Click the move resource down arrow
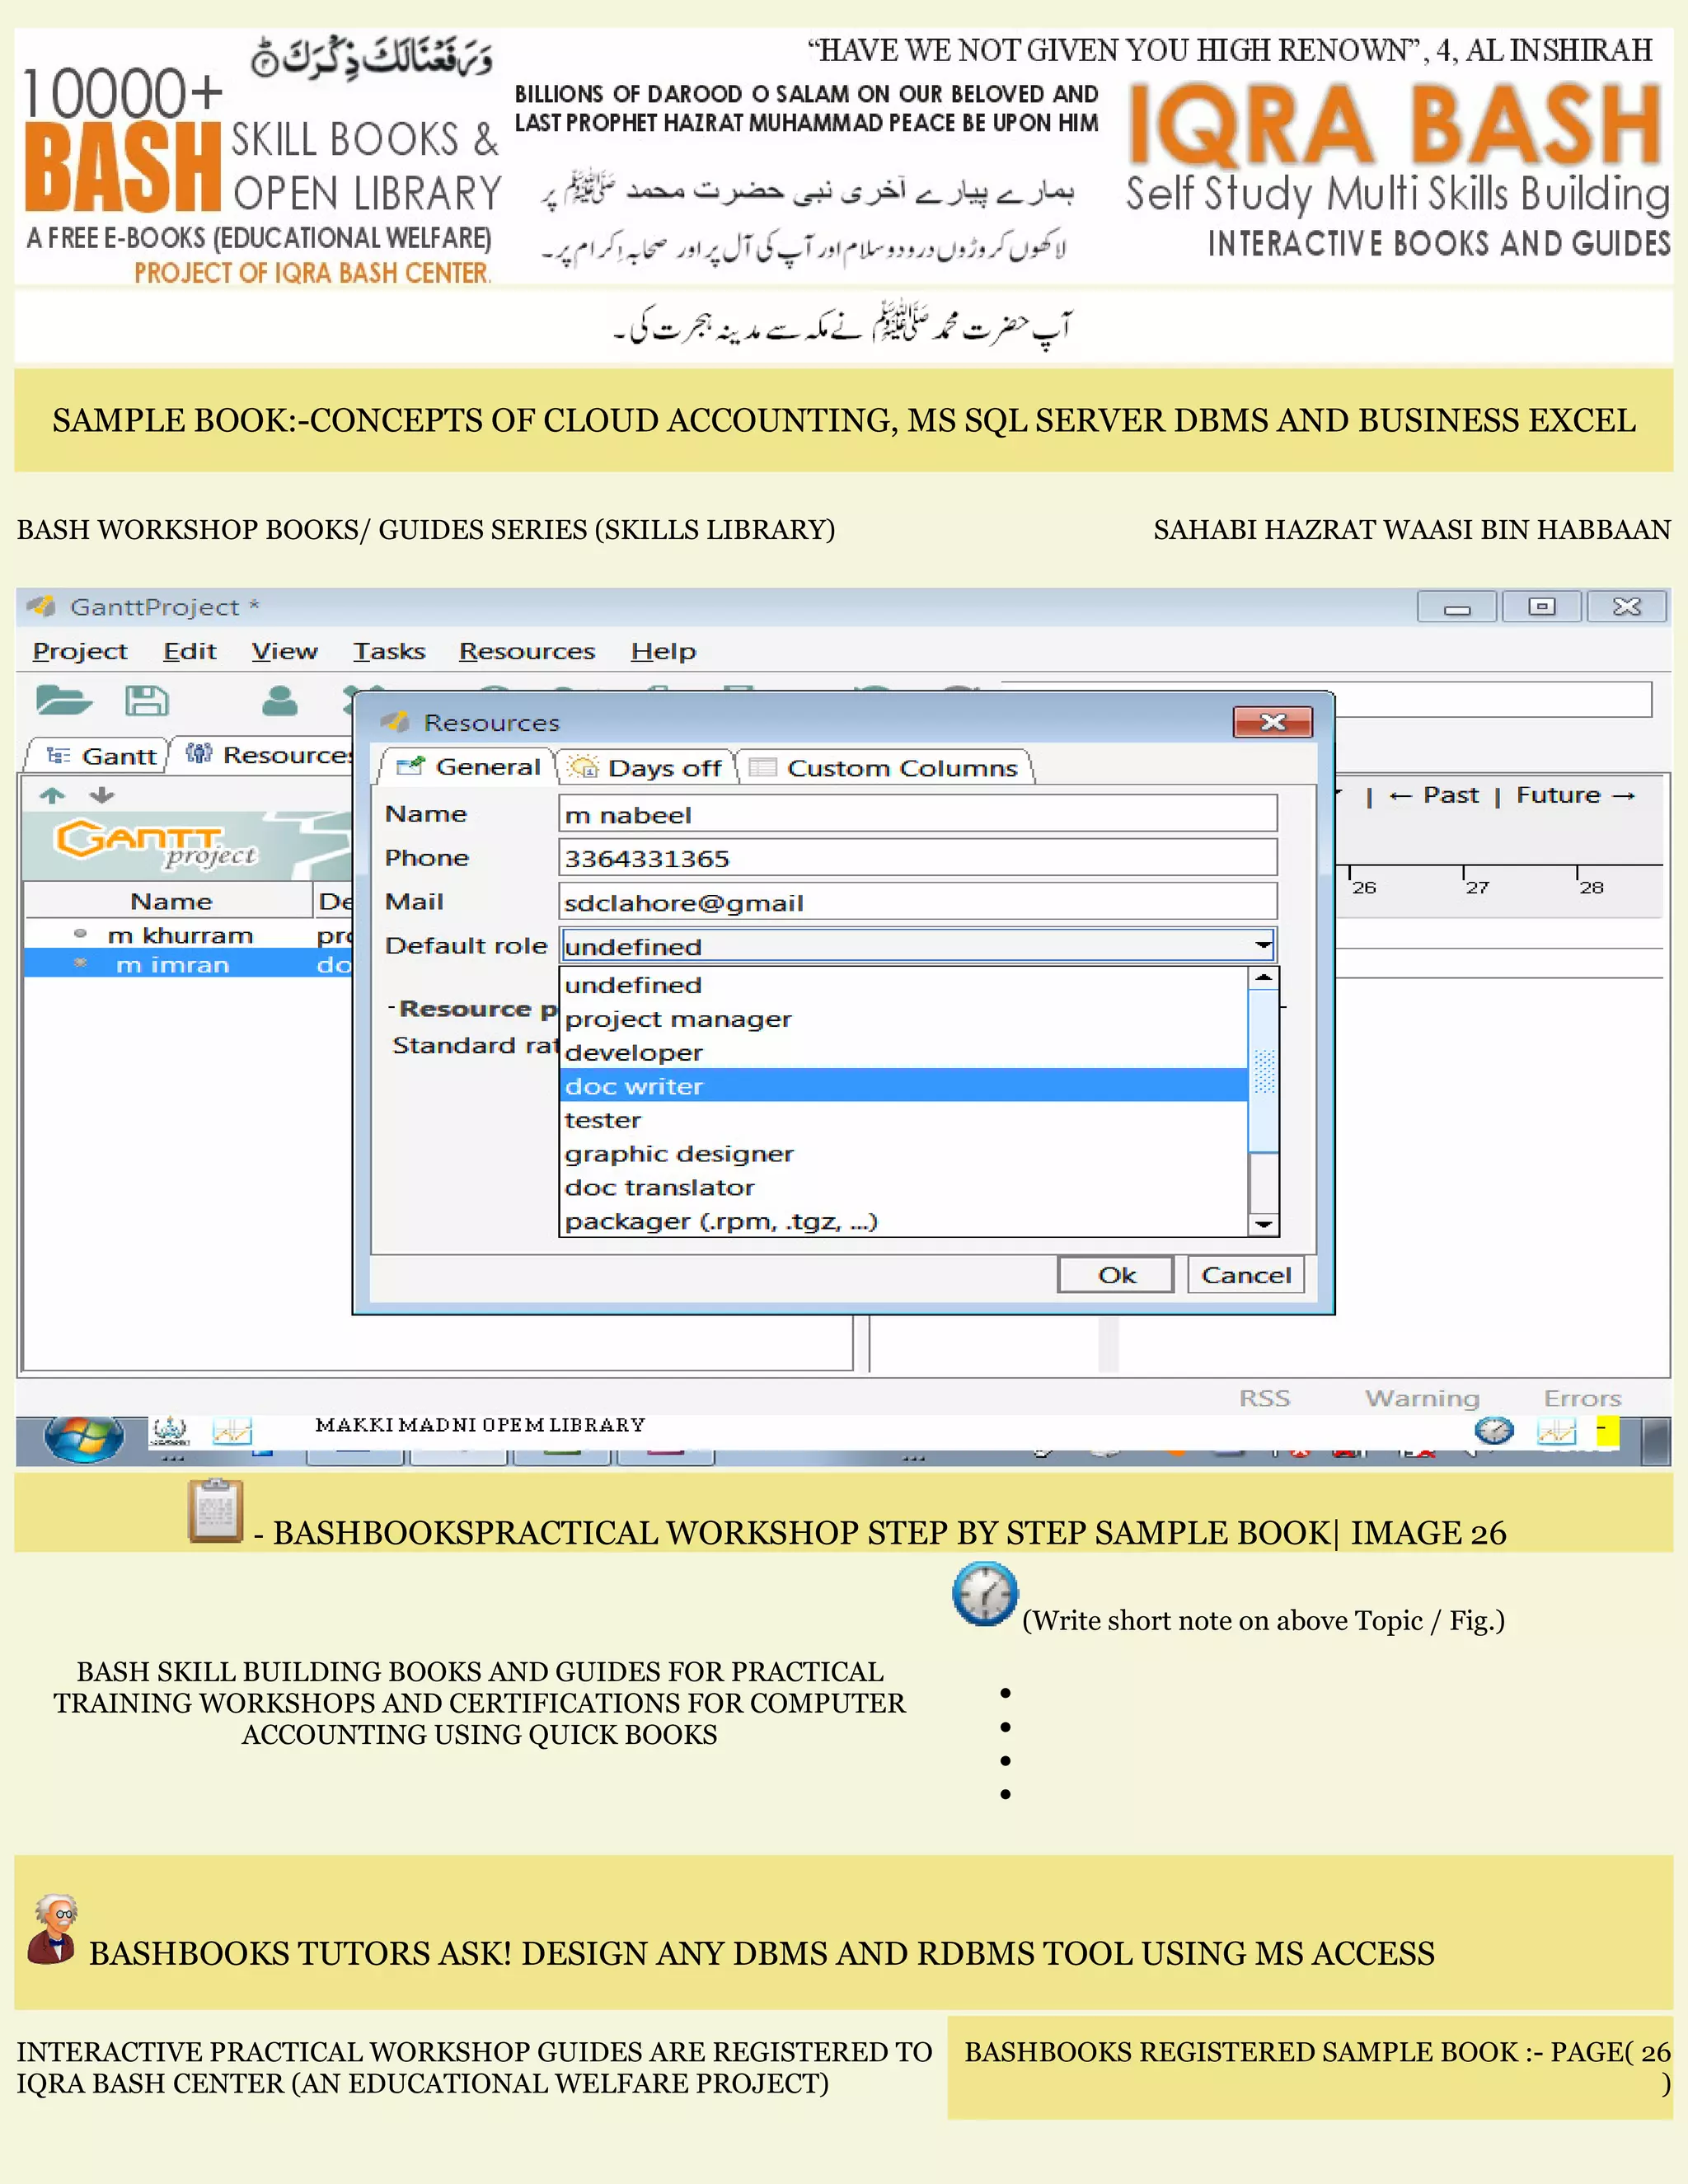The height and width of the screenshot is (2184, 1688). 101,795
